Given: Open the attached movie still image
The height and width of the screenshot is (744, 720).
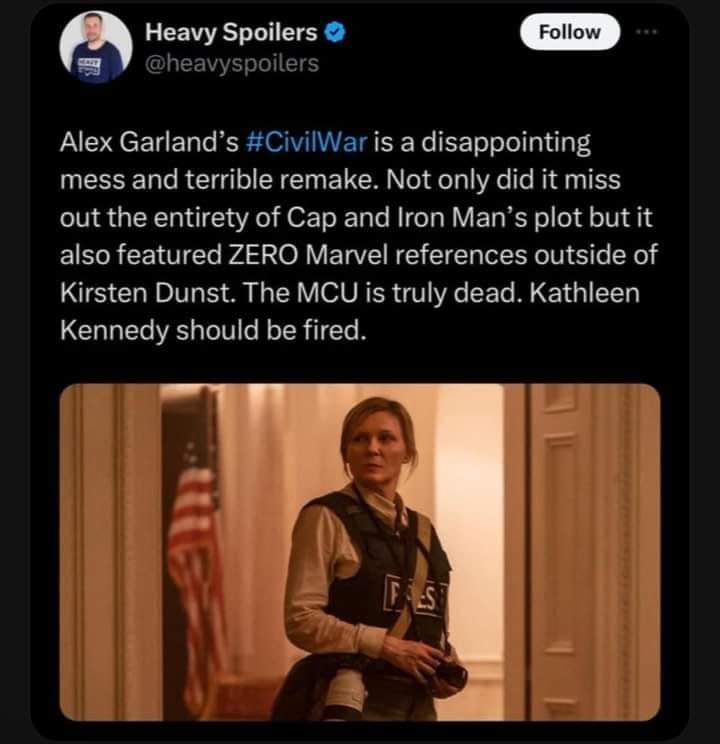Looking at the screenshot, I should point(360,551).
